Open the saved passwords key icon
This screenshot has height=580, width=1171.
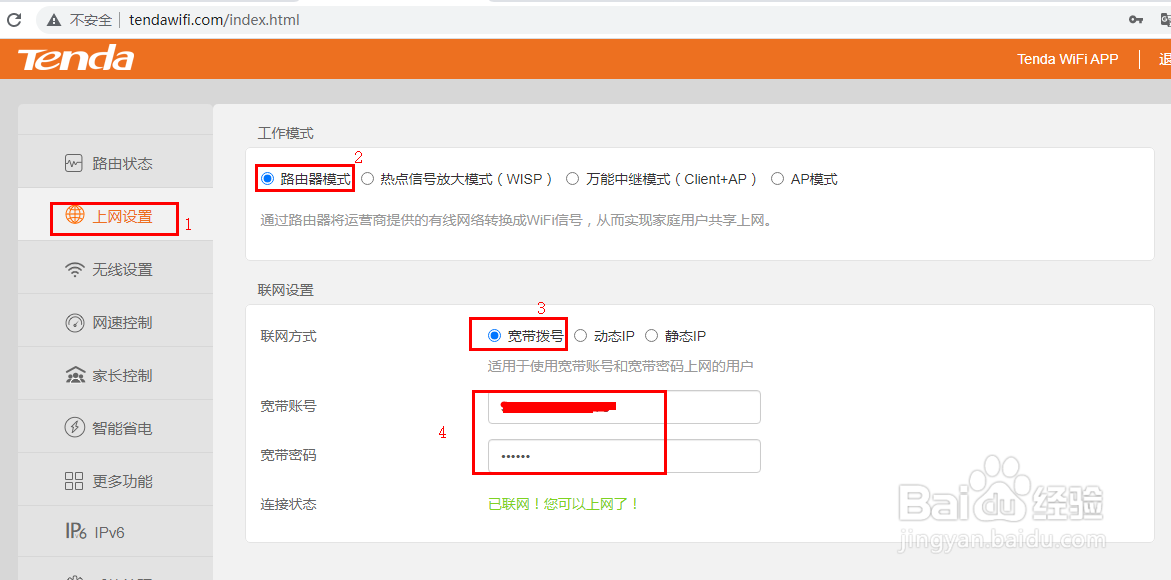[1135, 18]
